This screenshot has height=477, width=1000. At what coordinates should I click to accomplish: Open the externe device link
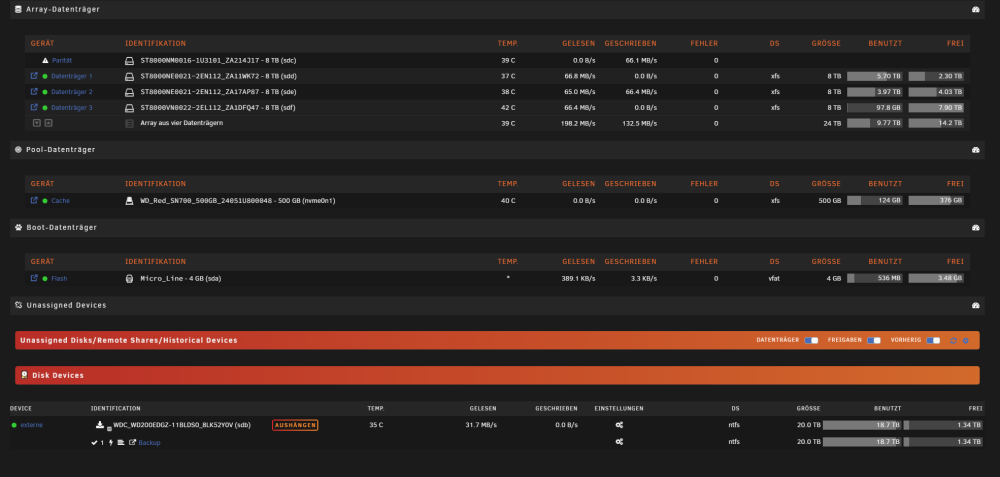pyautogui.click(x=31, y=425)
